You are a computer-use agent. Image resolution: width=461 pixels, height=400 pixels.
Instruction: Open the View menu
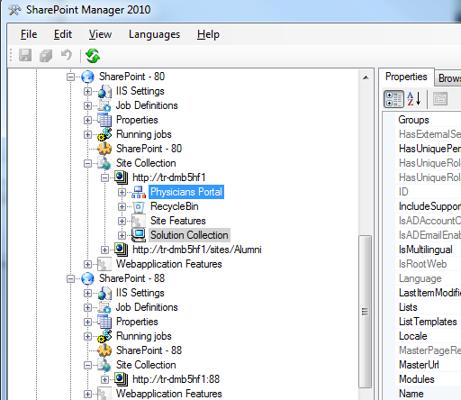pyautogui.click(x=100, y=34)
